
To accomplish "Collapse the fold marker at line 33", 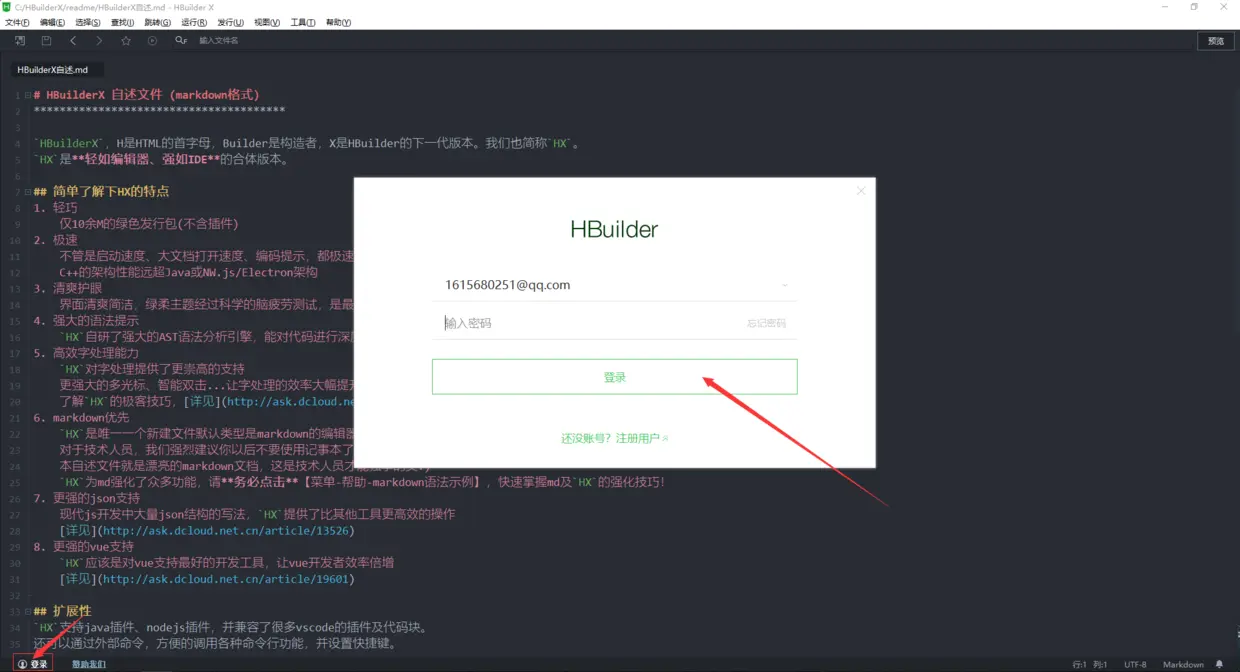I will (27, 611).
